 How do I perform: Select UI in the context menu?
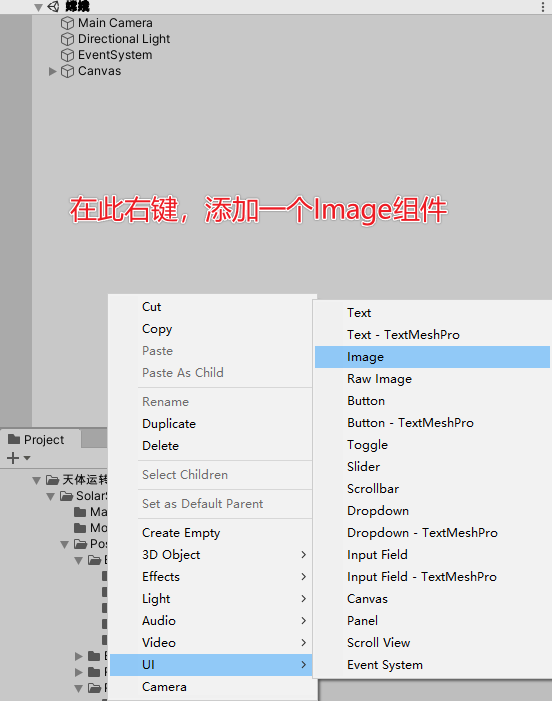click(211, 665)
